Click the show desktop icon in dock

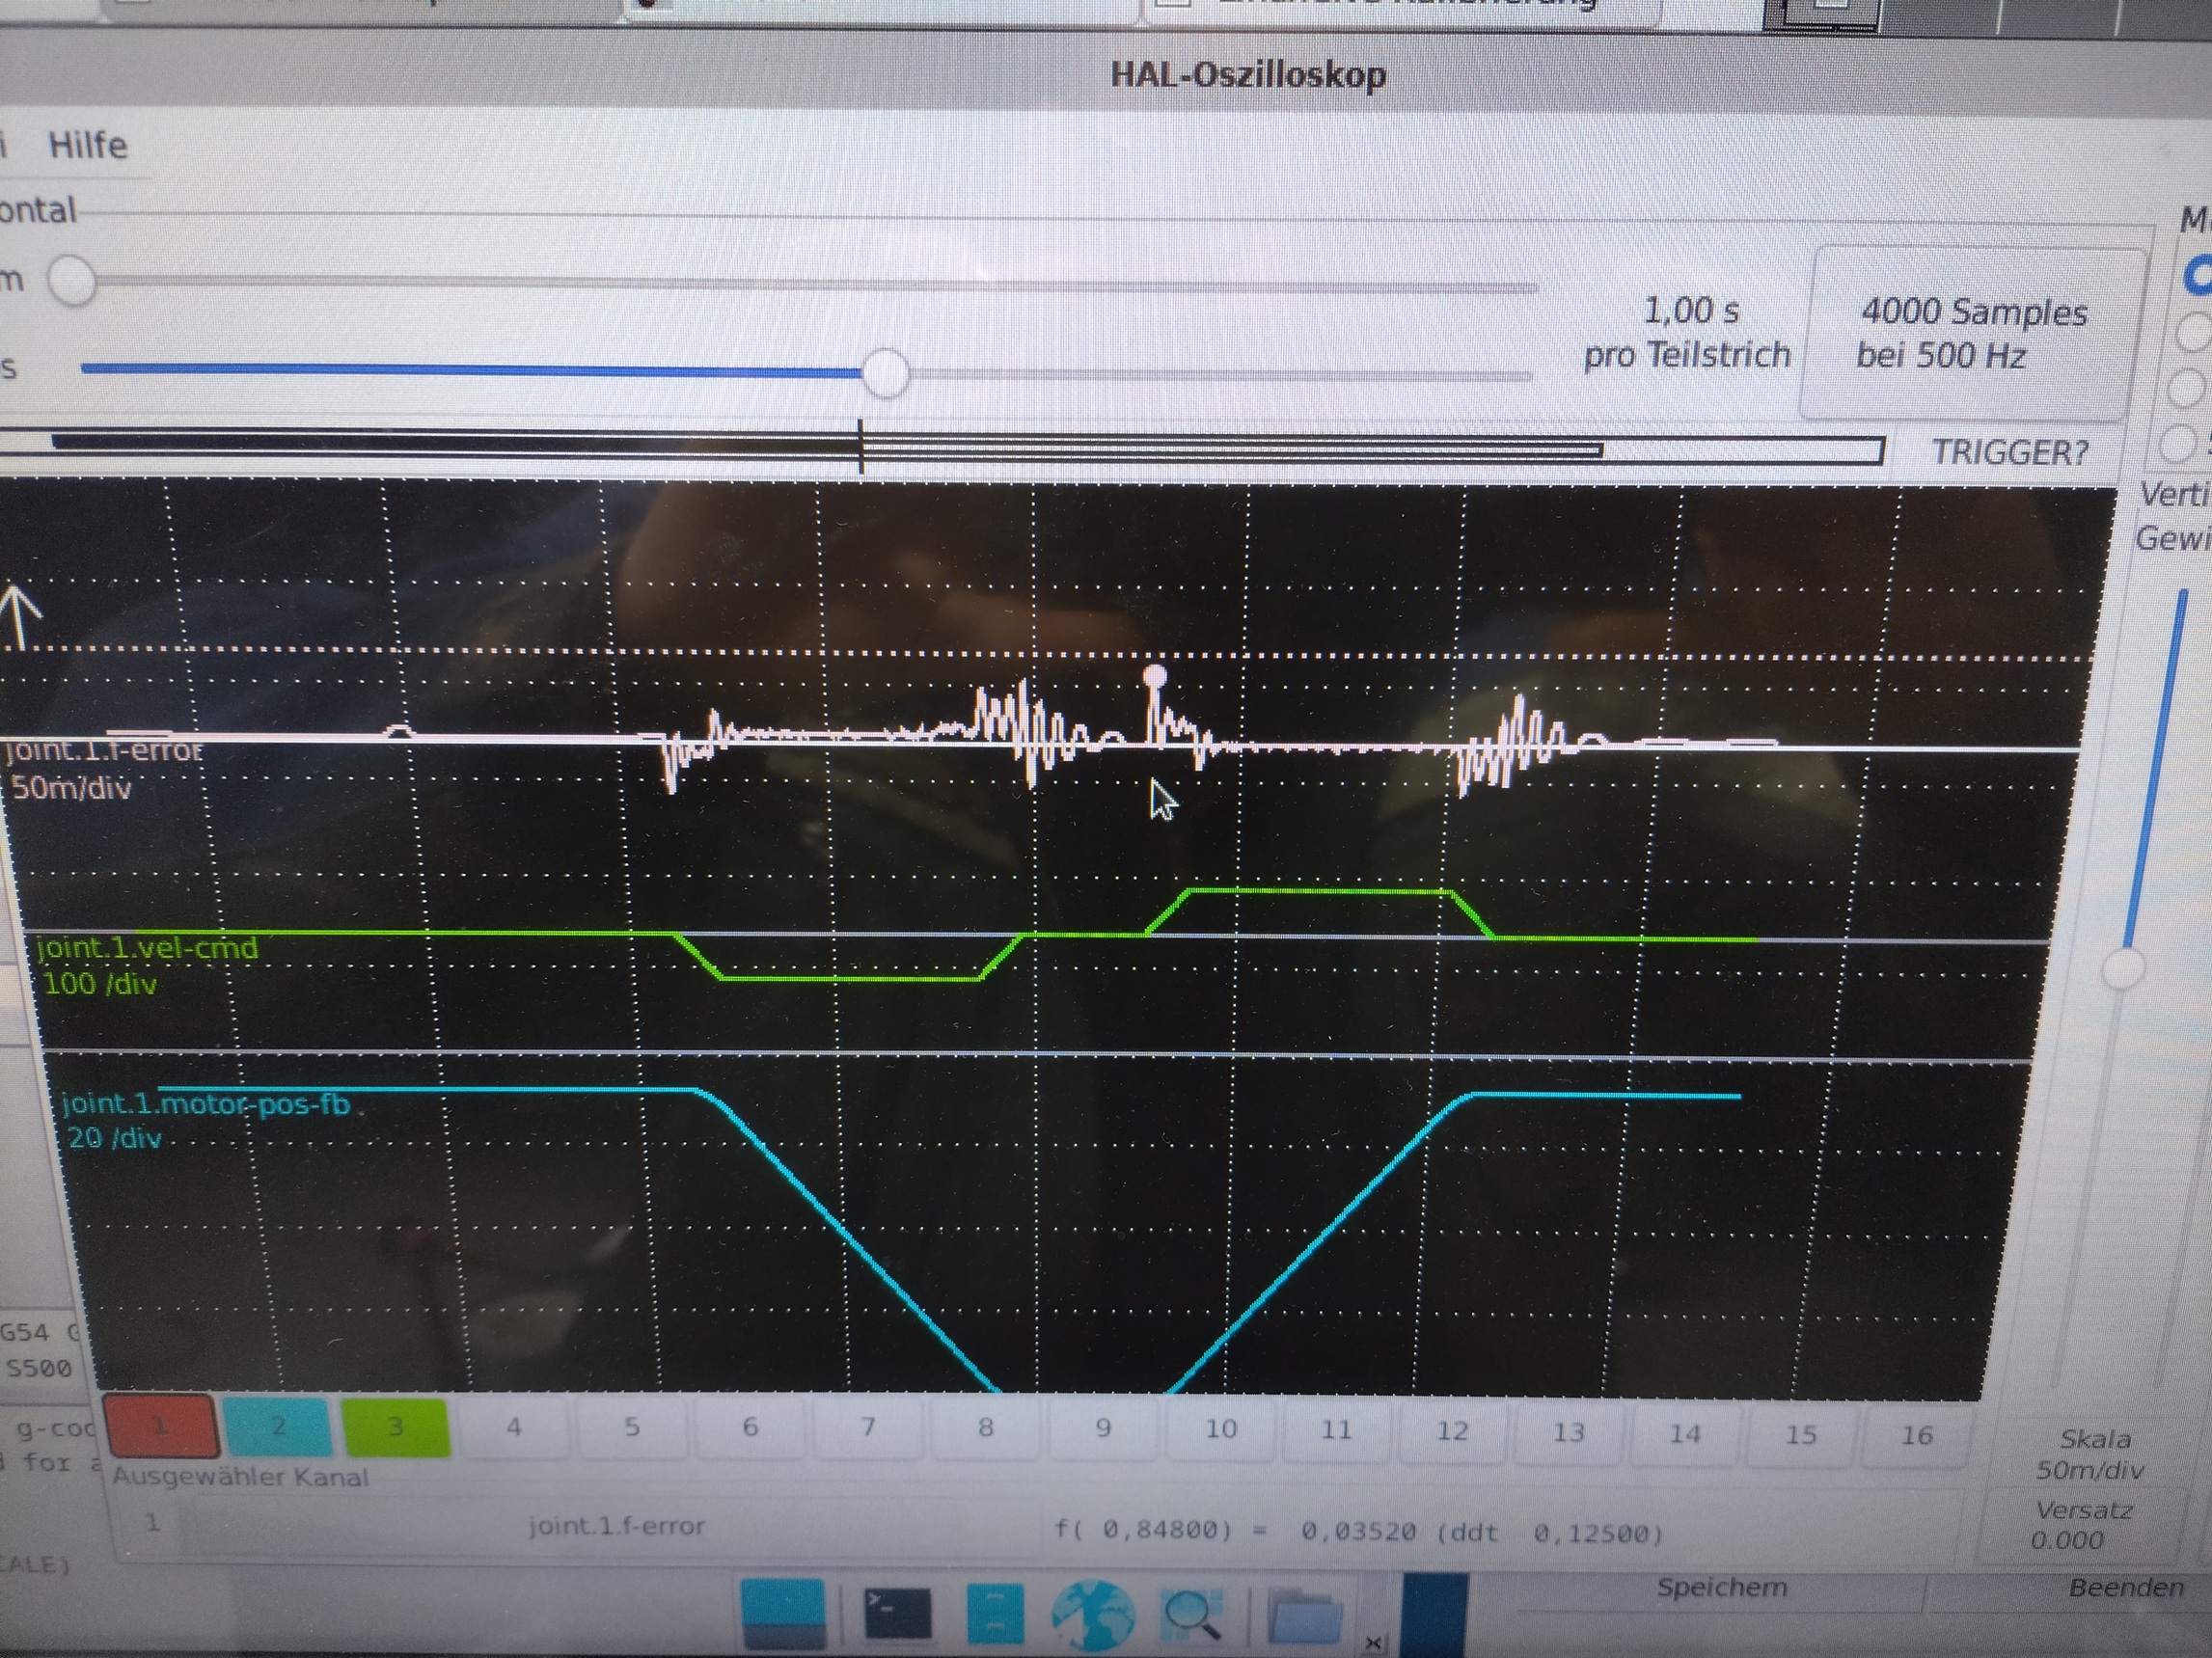785,1613
